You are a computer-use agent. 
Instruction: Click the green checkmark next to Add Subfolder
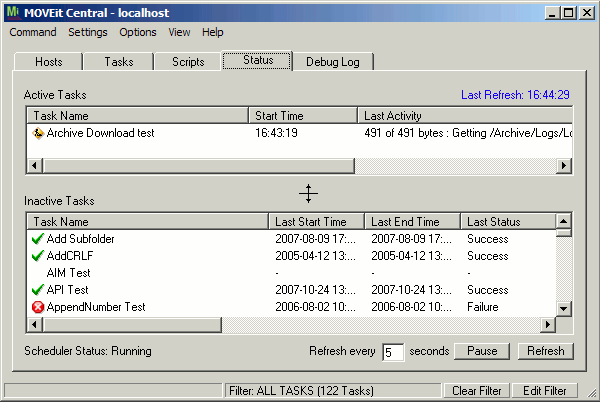[38, 239]
